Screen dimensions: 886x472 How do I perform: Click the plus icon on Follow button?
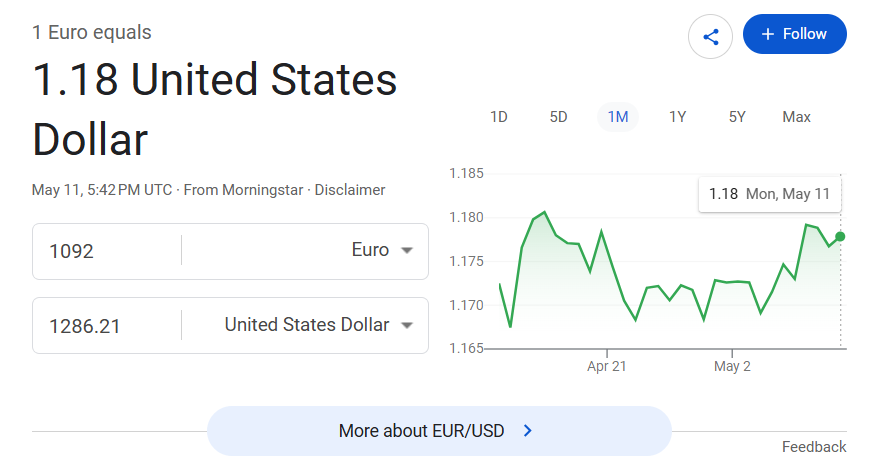click(767, 34)
